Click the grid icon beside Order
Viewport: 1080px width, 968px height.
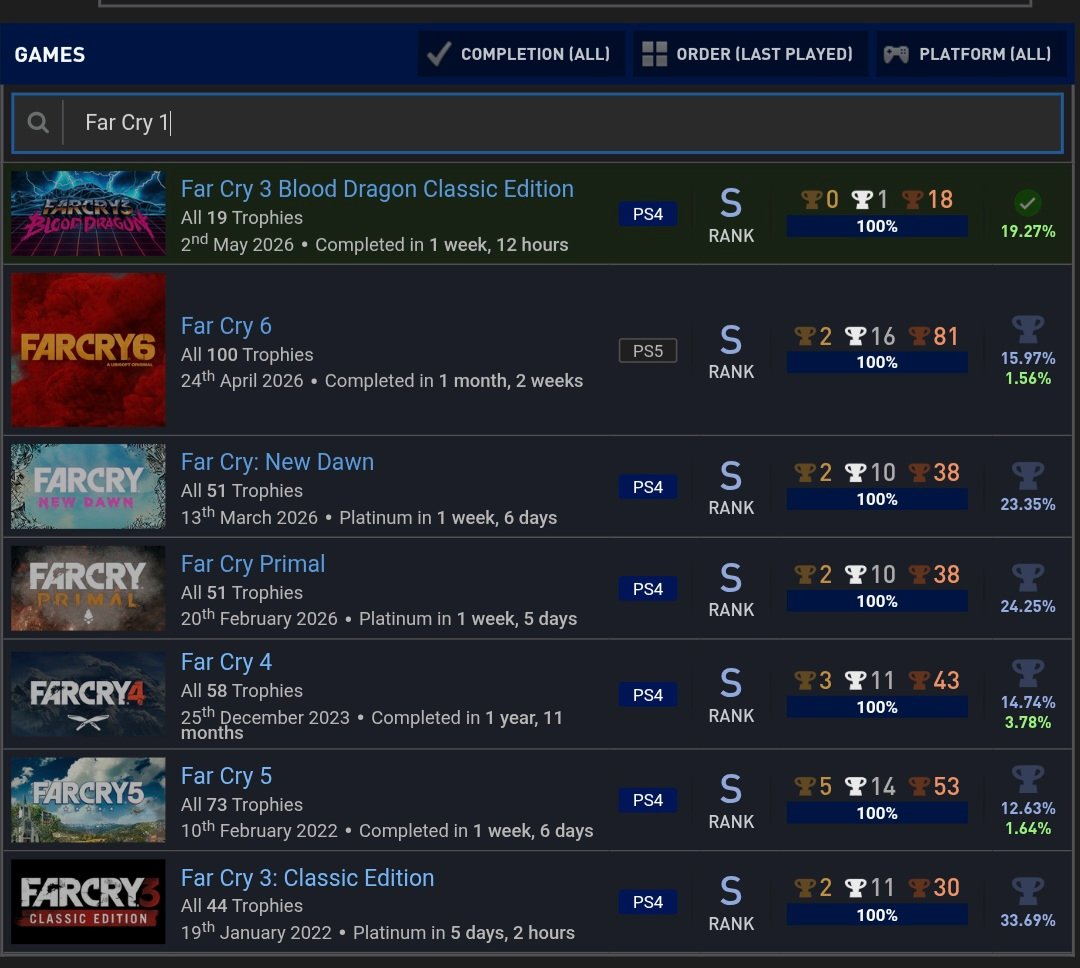coord(654,54)
